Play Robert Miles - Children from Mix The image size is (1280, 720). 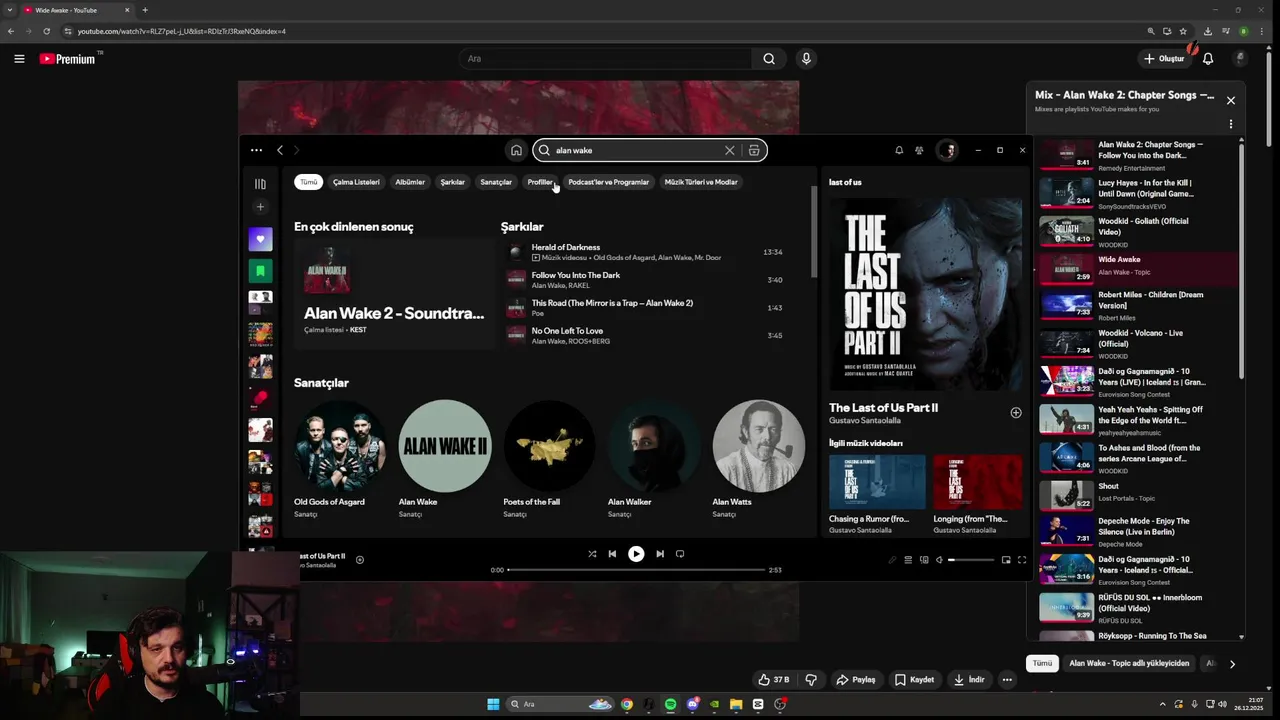1138,306
